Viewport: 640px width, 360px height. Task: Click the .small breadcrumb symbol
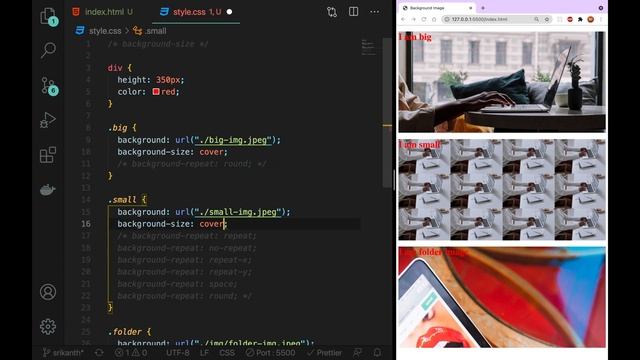tap(150, 31)
